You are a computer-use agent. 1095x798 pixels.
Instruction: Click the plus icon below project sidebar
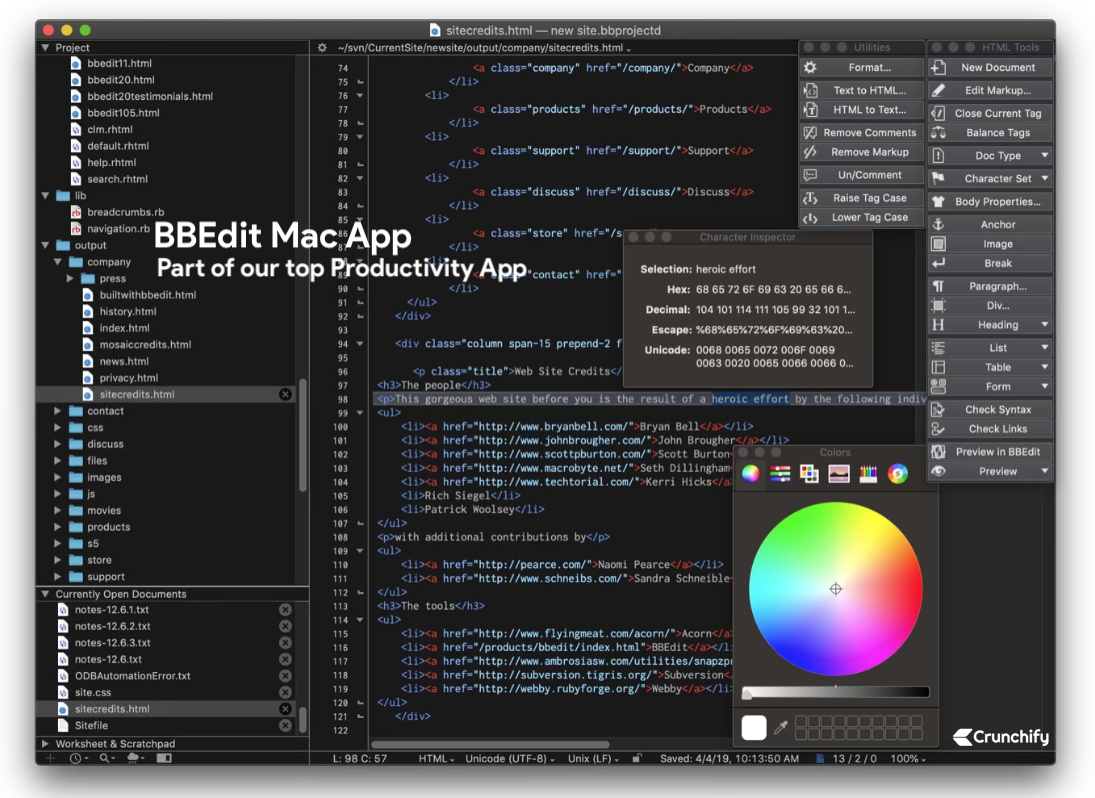(x=50, y=758)
